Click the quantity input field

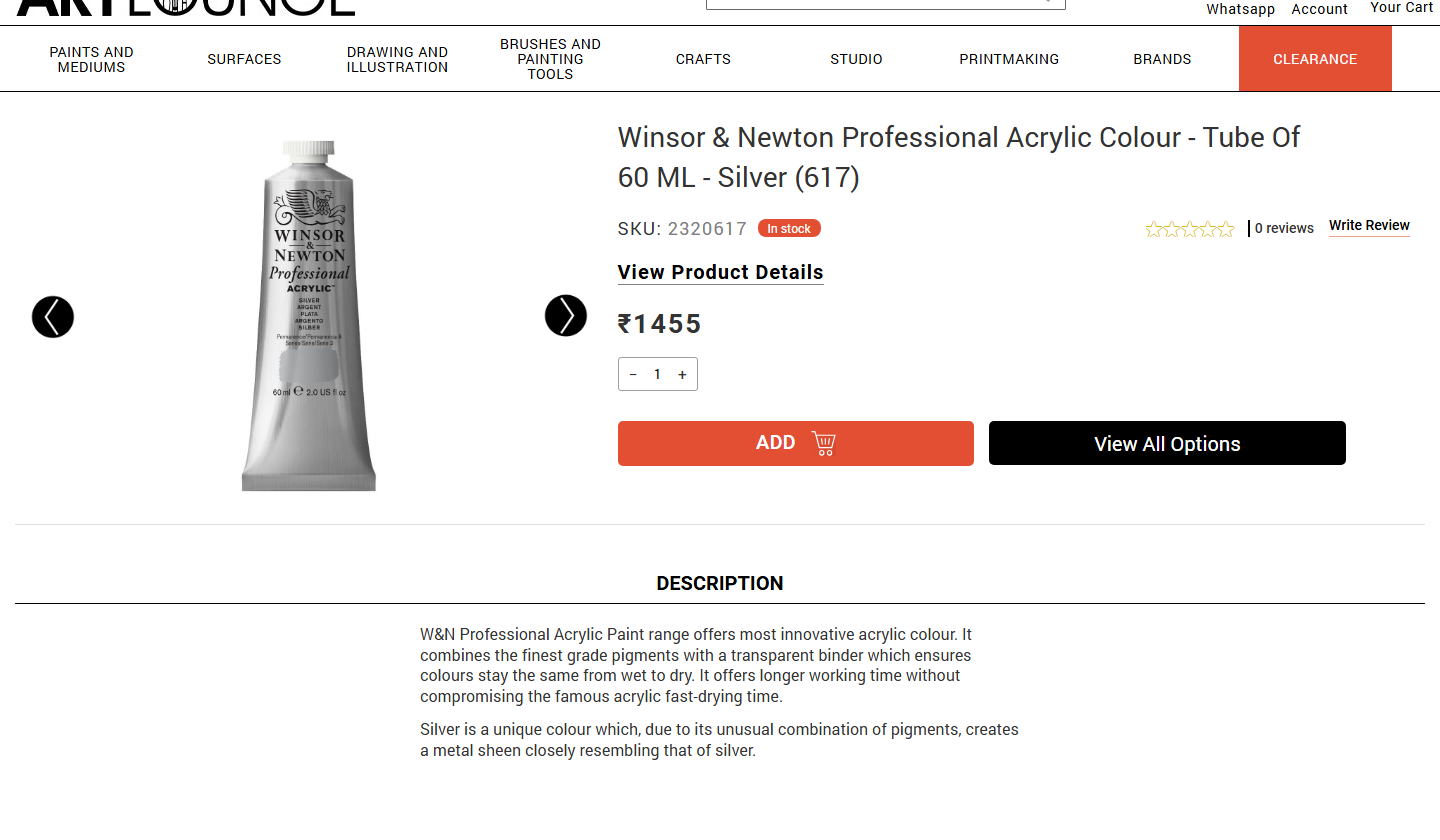[657, 374]
